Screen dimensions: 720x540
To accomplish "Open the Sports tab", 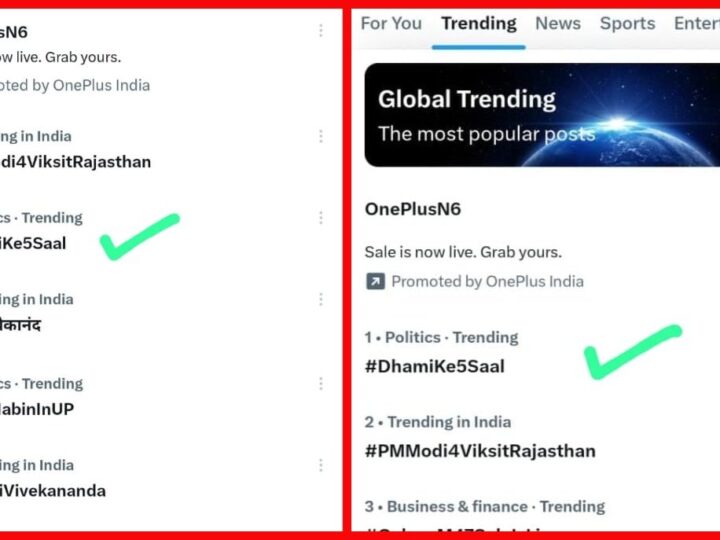I will 627,23.
